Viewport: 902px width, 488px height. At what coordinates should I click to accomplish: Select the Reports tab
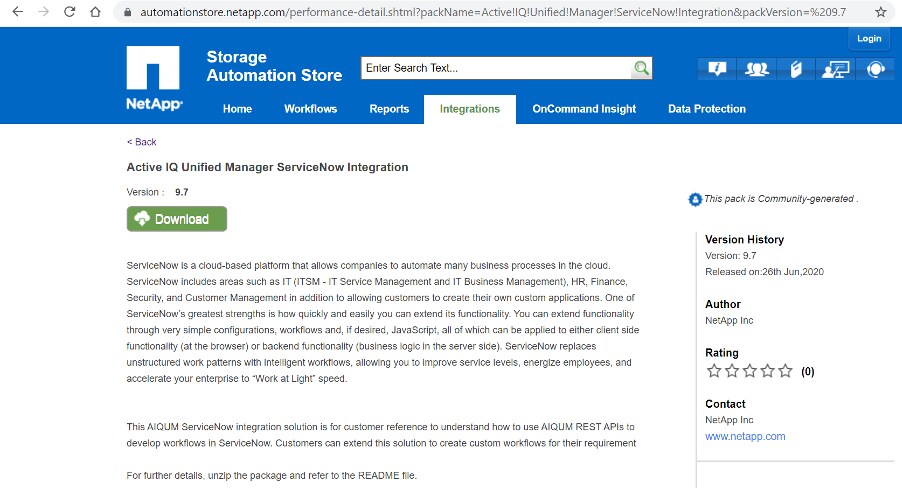tap(389, 109)
